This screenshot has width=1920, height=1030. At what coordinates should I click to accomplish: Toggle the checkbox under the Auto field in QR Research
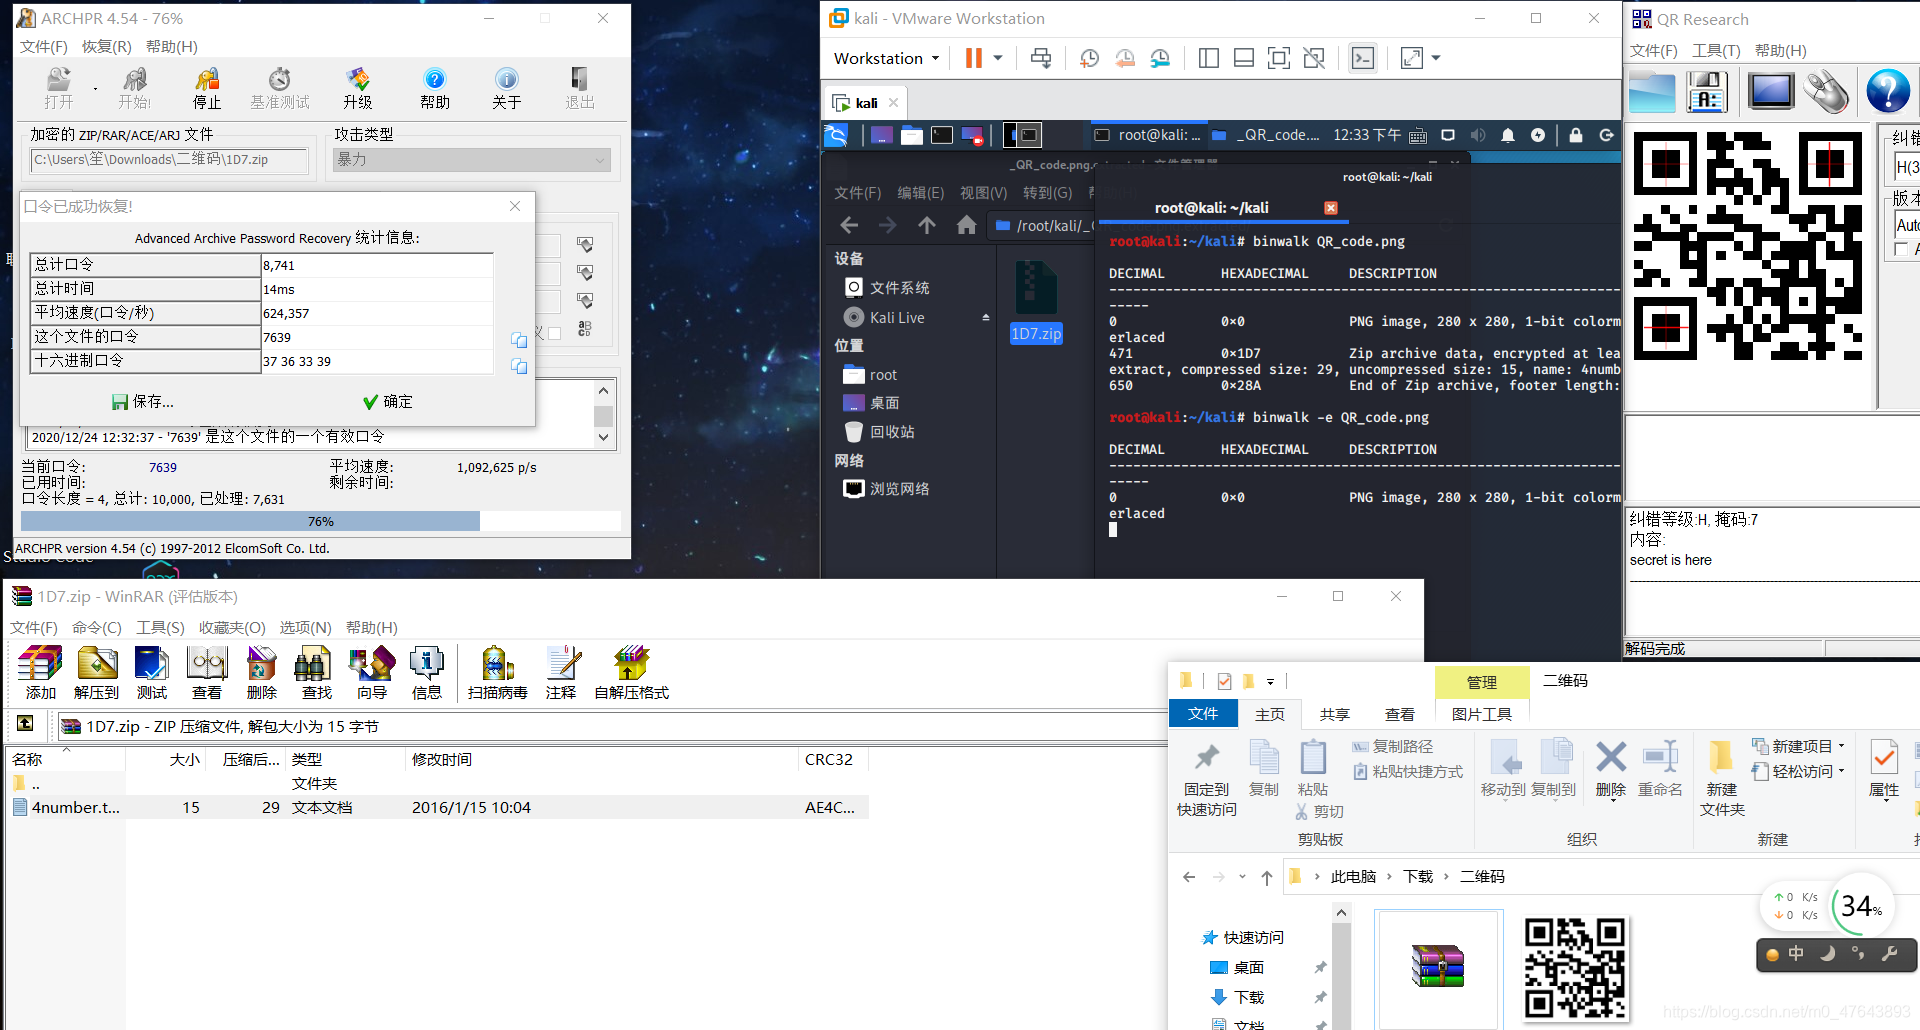1901,249
